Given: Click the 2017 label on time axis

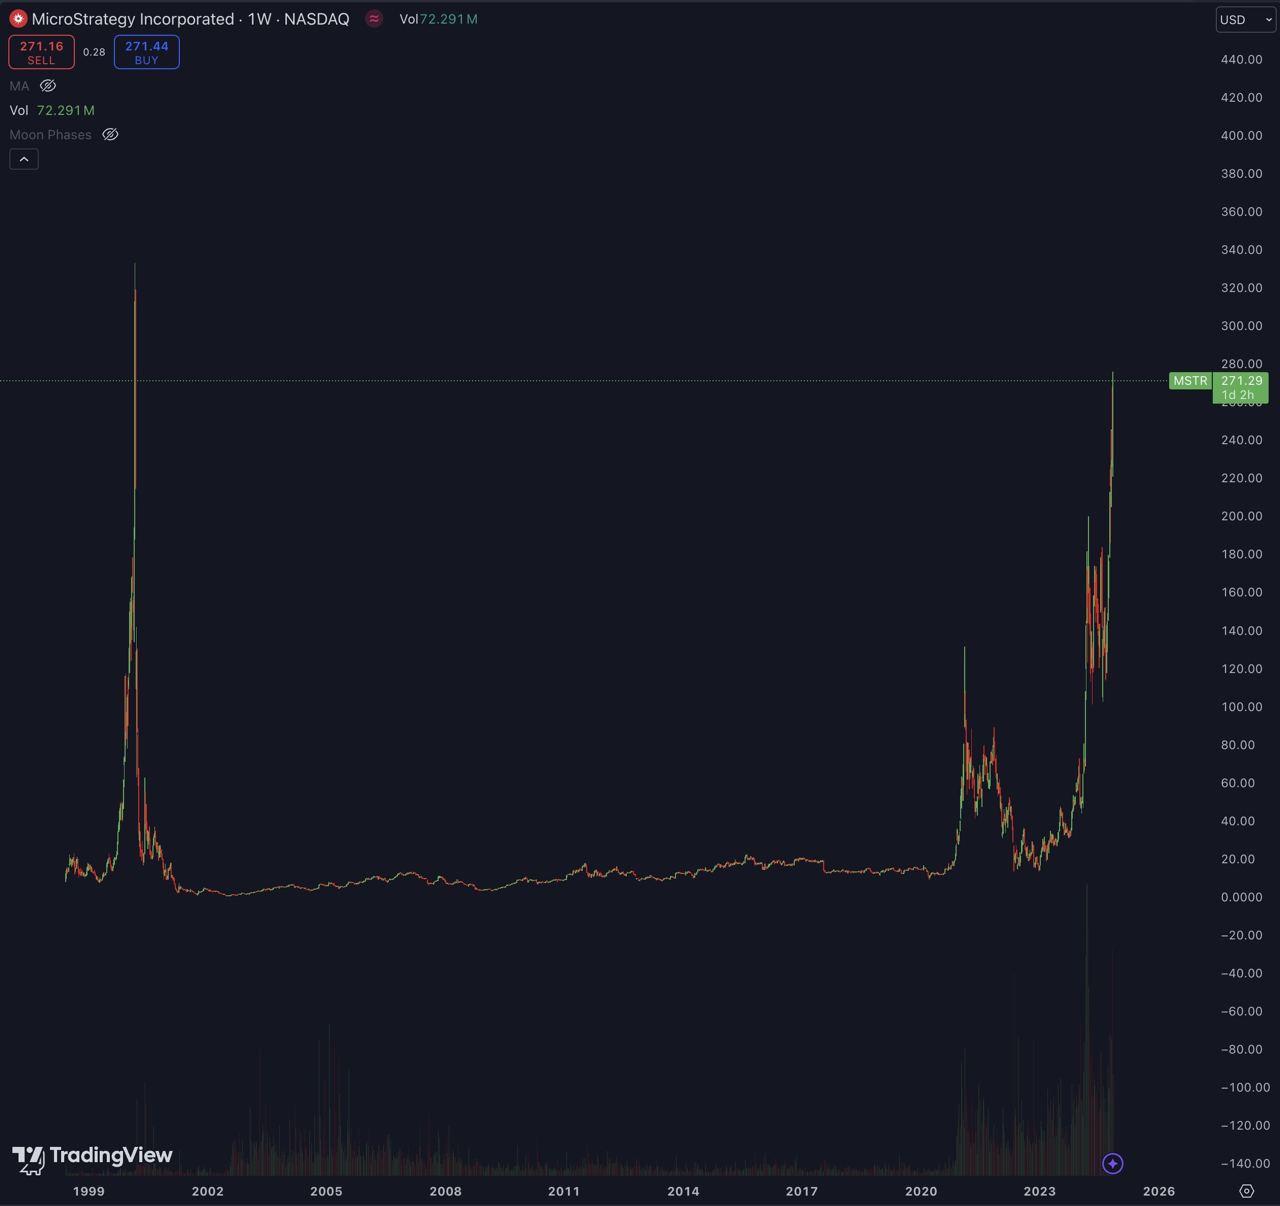Looking at the screenshot, I should 802,1191.
